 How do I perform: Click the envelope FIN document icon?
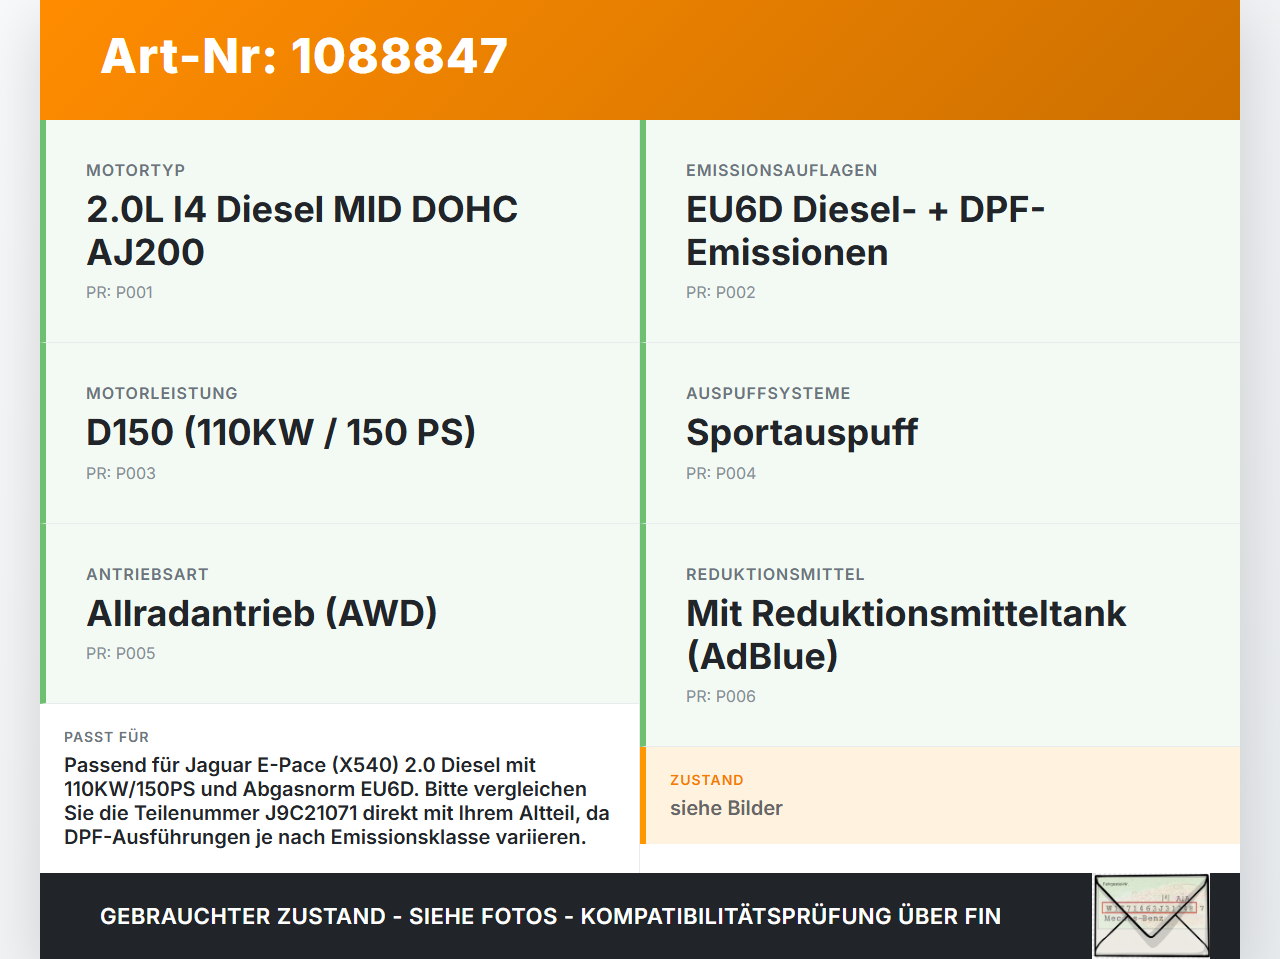point(1151,916)
